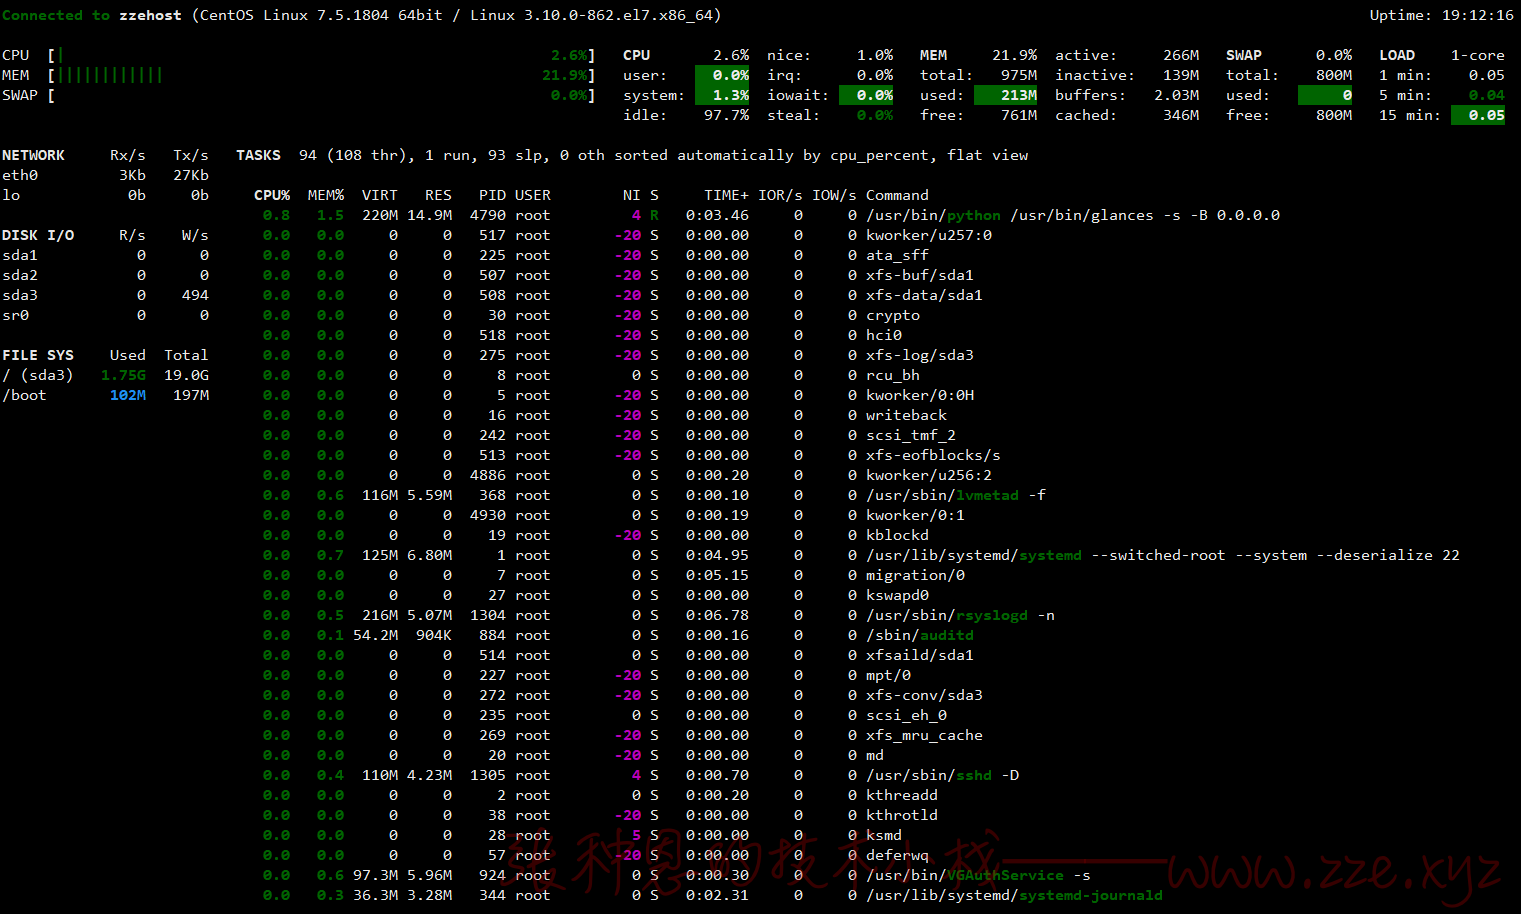Click the NETWORK section heading
This screenshot has width=1521, height=914.
pos(33,155)
